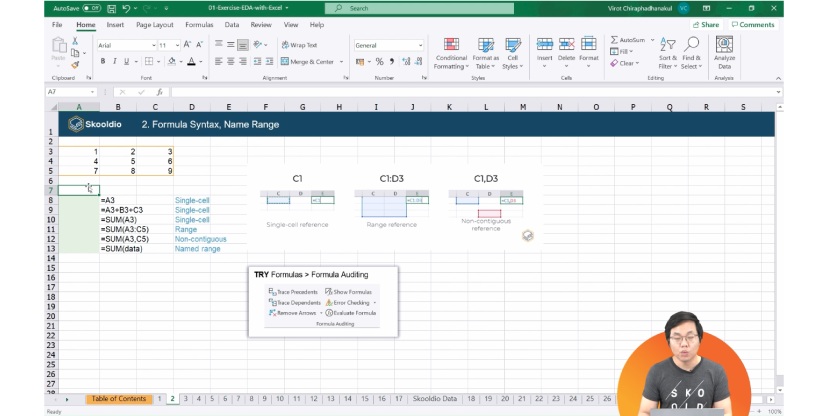Open the Skooldio Data sheet tab
827x416 pixels.
click(x=435, y=399)
